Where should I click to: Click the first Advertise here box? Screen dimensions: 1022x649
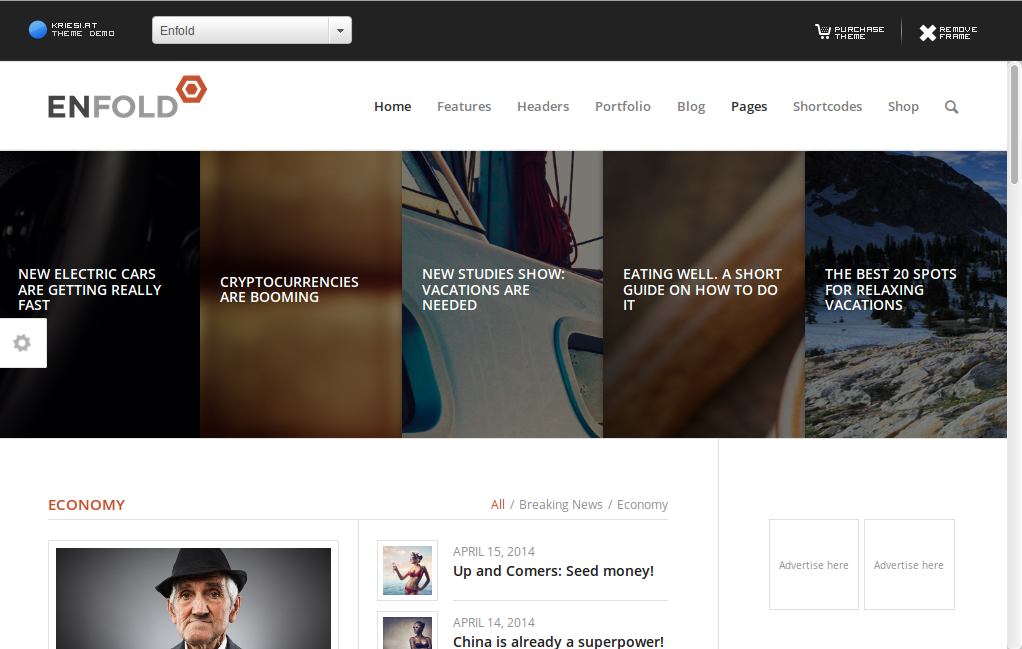814,565
